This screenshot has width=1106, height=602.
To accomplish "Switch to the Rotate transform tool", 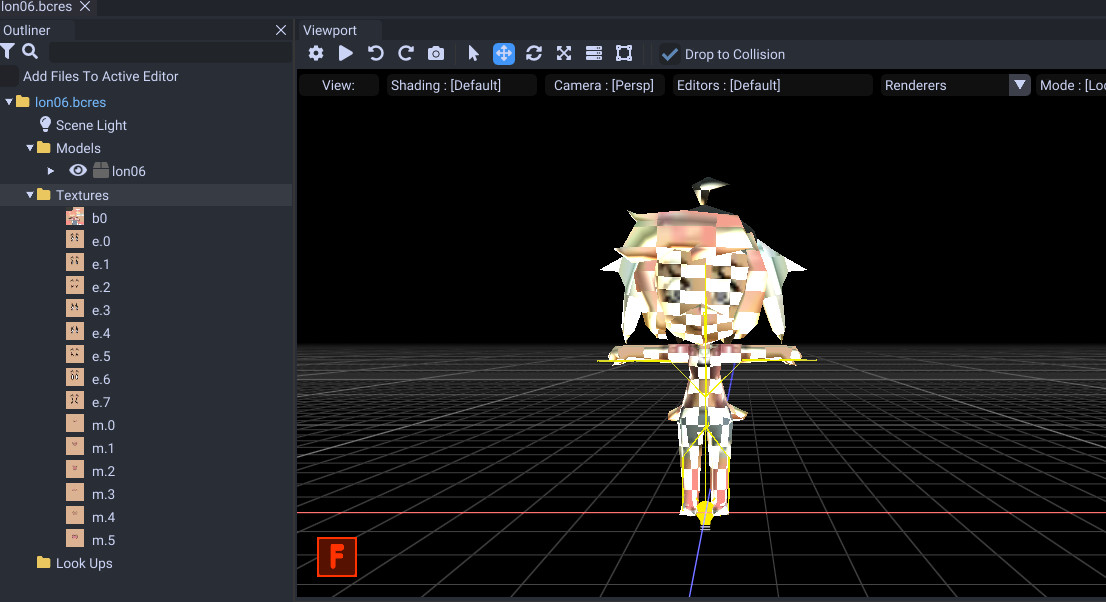I will [534, 53].
